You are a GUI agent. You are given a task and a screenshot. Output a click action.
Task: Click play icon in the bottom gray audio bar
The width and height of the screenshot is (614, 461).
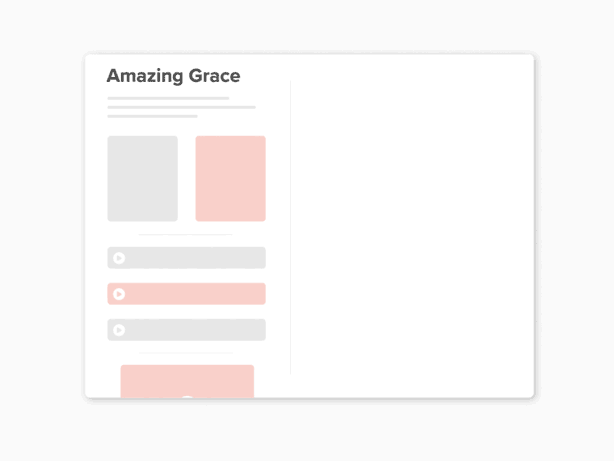coord(119,330)
